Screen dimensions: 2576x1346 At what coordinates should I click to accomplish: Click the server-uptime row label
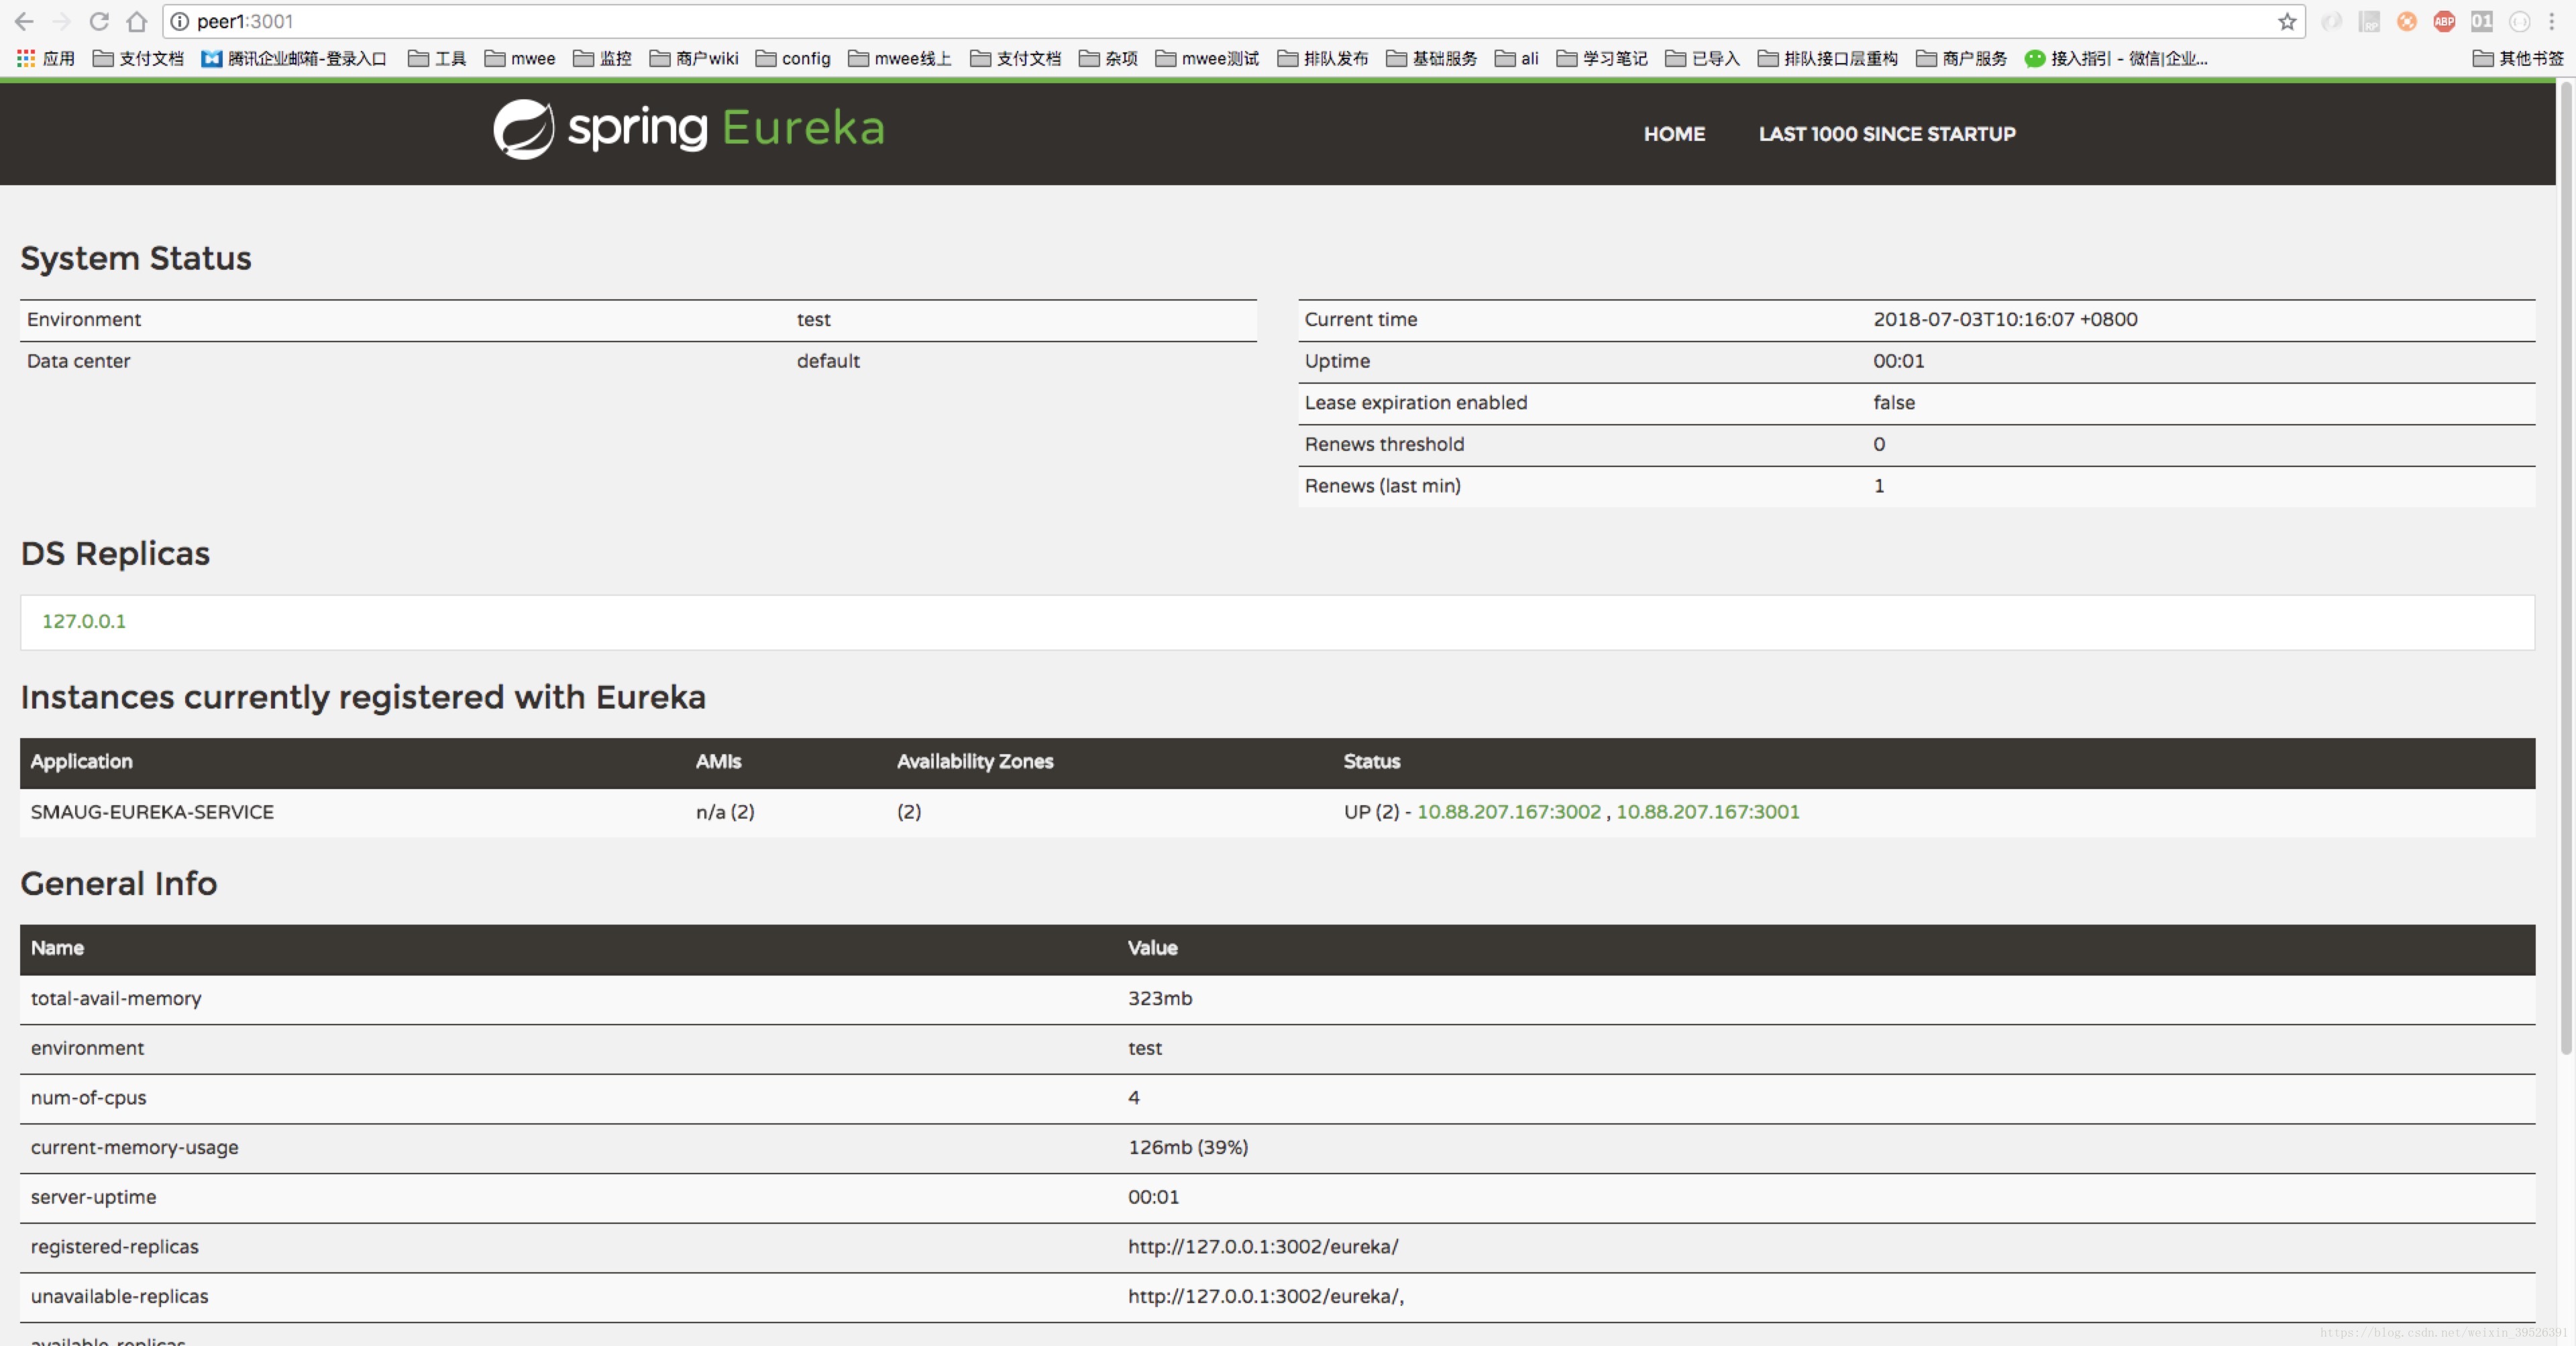coord(93,1197)
